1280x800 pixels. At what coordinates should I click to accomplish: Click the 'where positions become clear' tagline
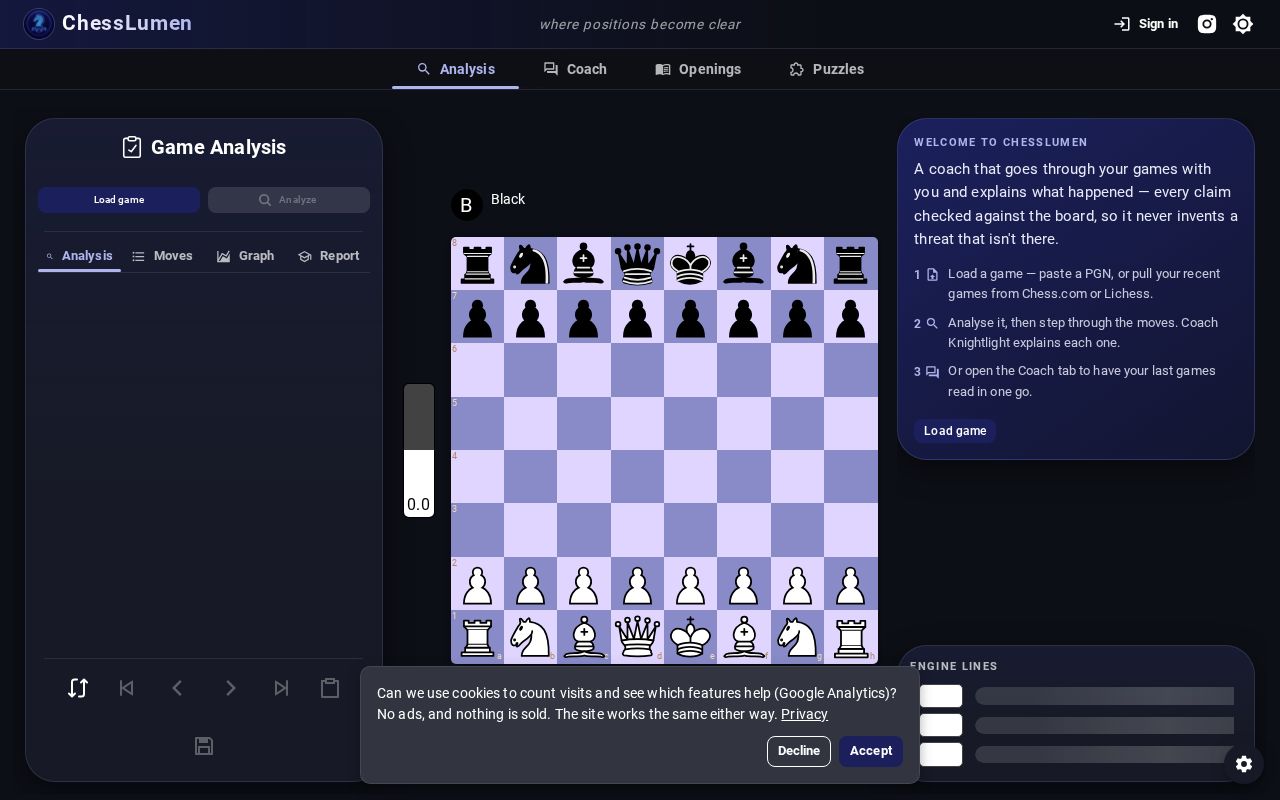tap(640, 24)
